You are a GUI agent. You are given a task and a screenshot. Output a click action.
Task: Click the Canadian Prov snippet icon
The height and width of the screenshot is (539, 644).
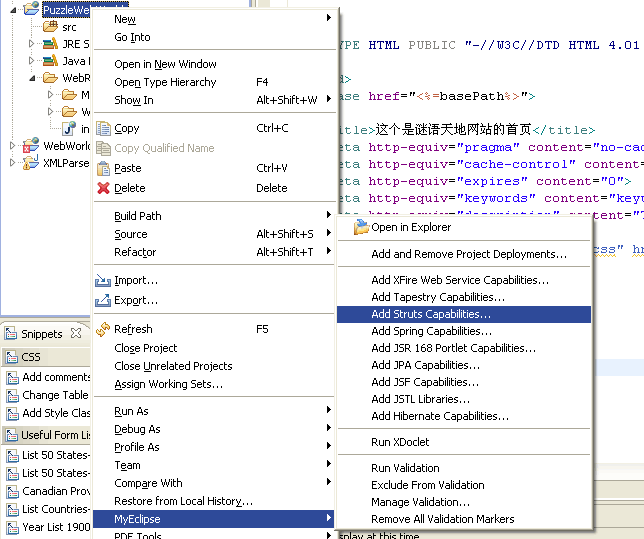tap(13, 491)
